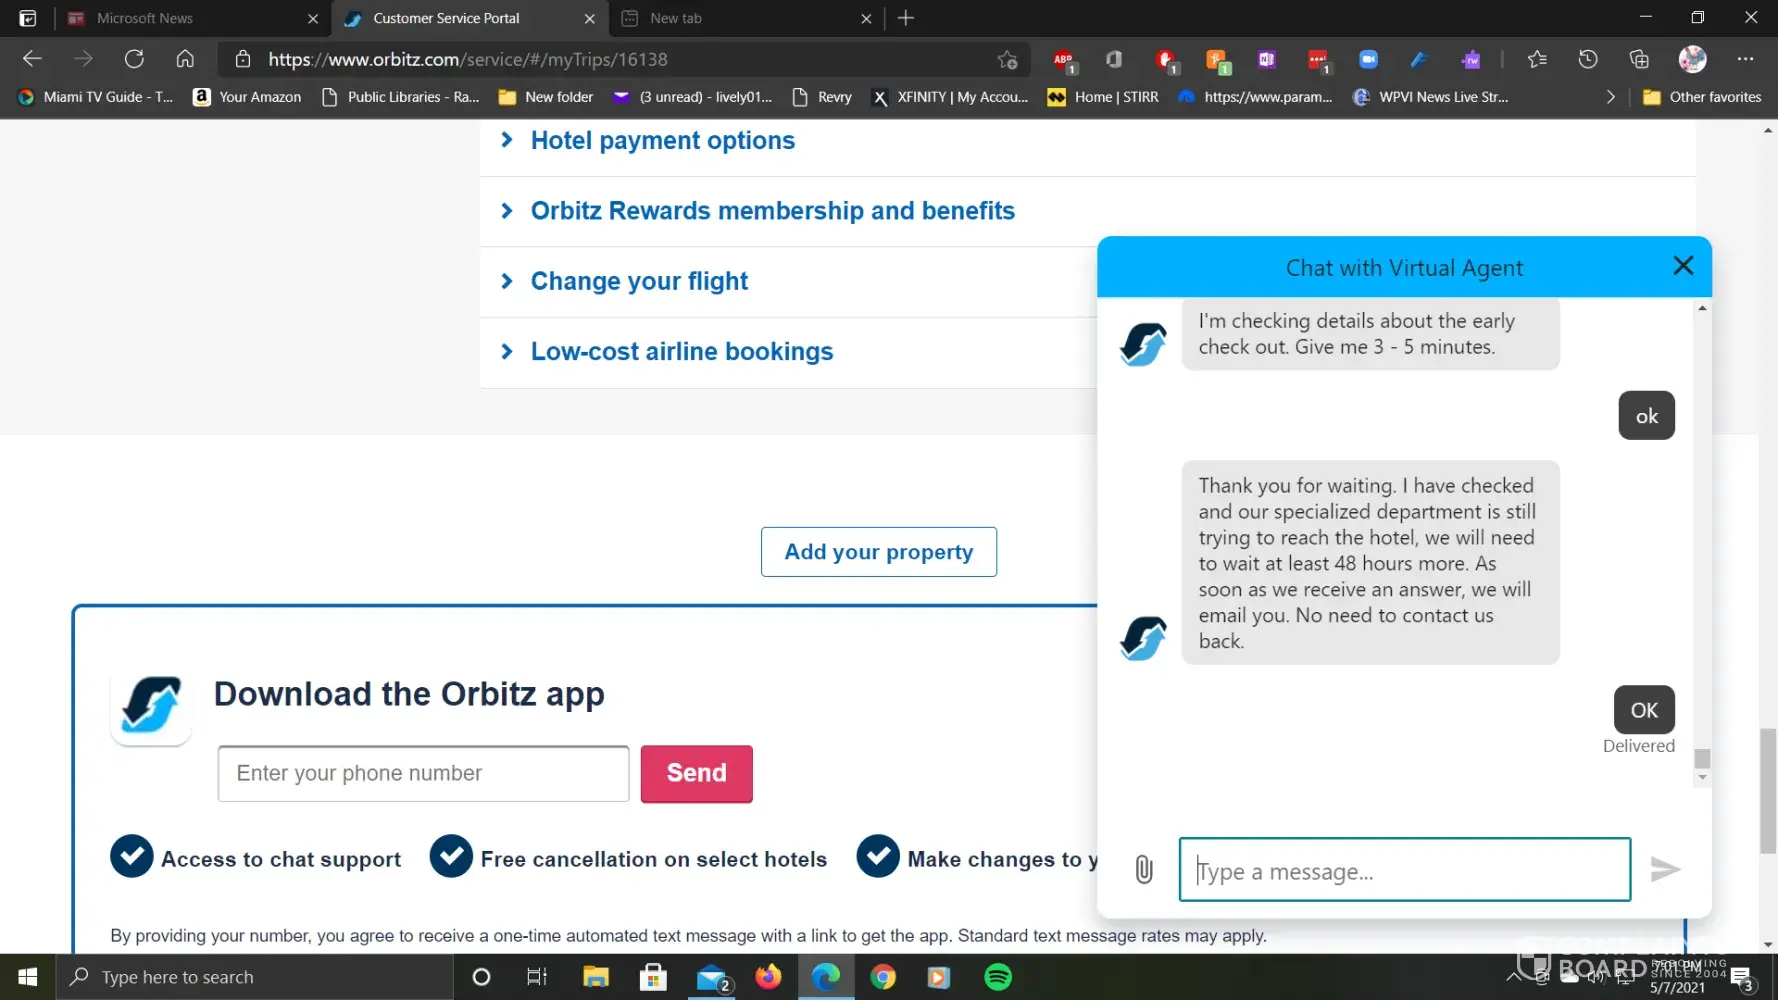Open a new browser tab

pos(906,18)
